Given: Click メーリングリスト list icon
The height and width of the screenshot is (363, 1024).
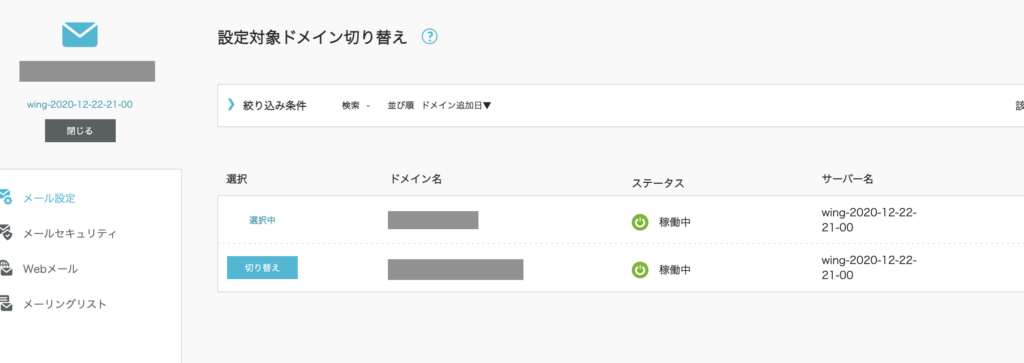Looking at the screenshot, I should (x=5, y=303).
